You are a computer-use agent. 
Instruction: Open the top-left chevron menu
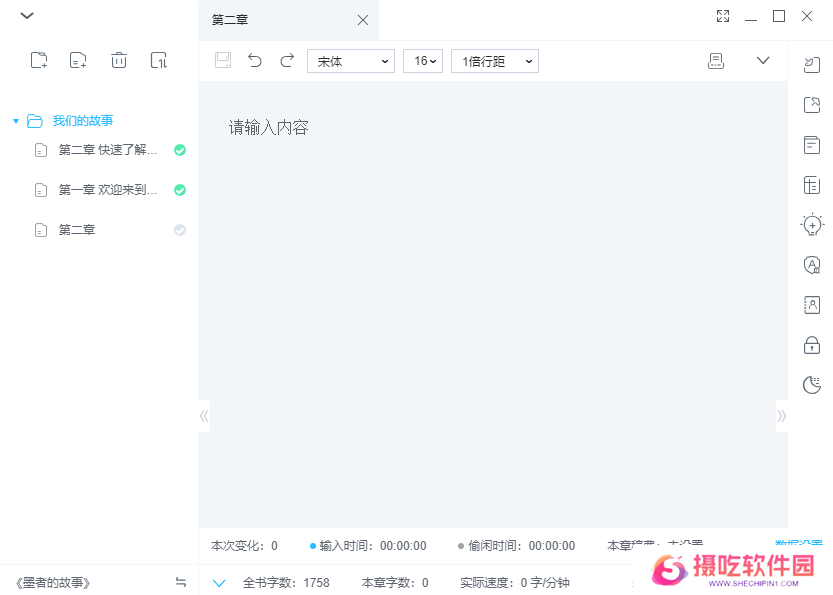27,15
